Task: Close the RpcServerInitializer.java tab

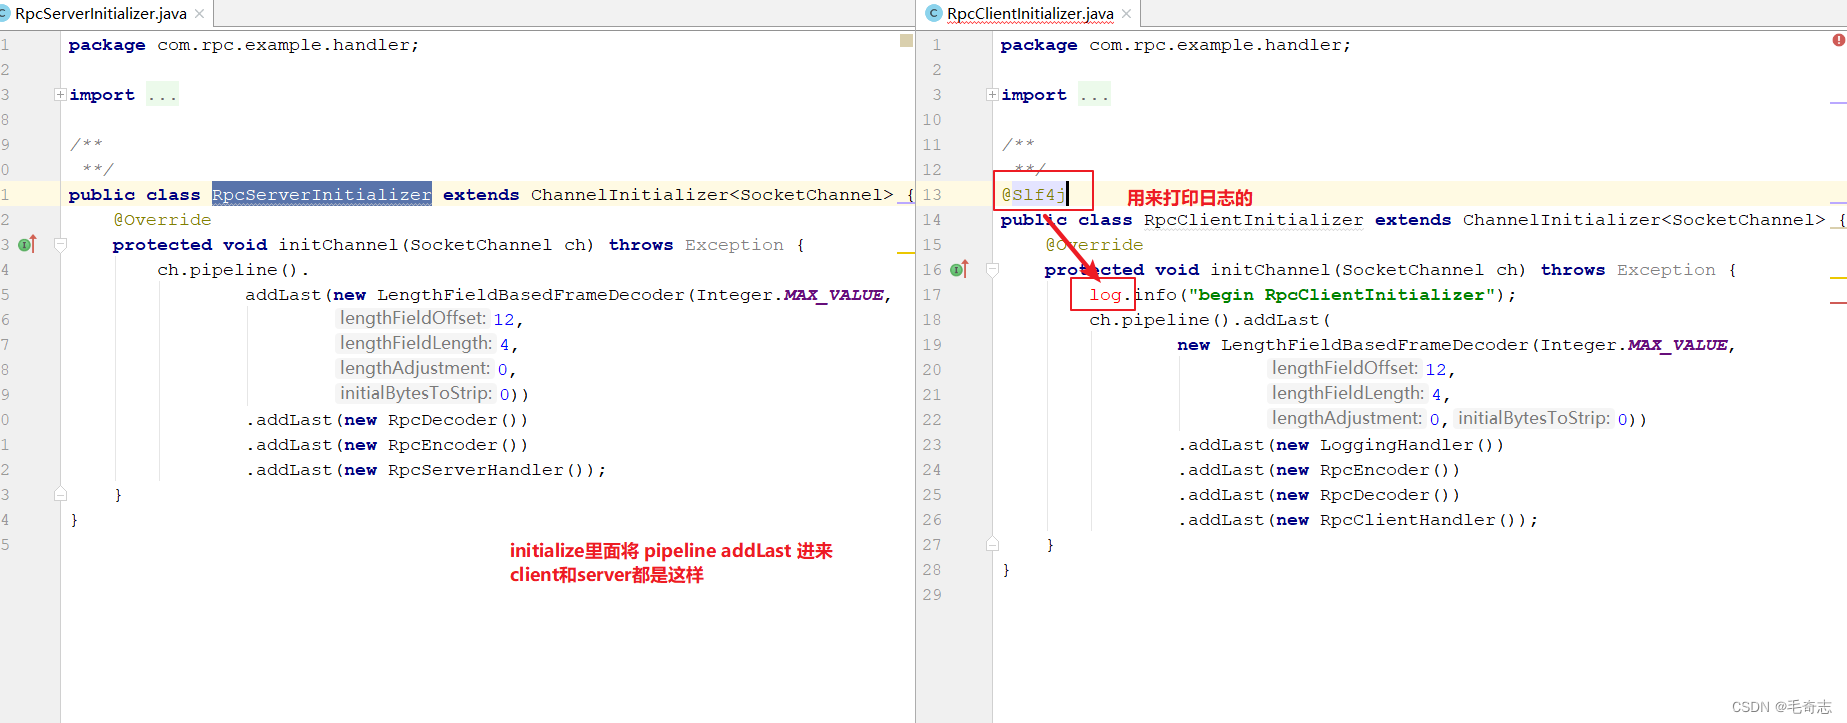Action: pyautogui.click(x=200, y=14)
